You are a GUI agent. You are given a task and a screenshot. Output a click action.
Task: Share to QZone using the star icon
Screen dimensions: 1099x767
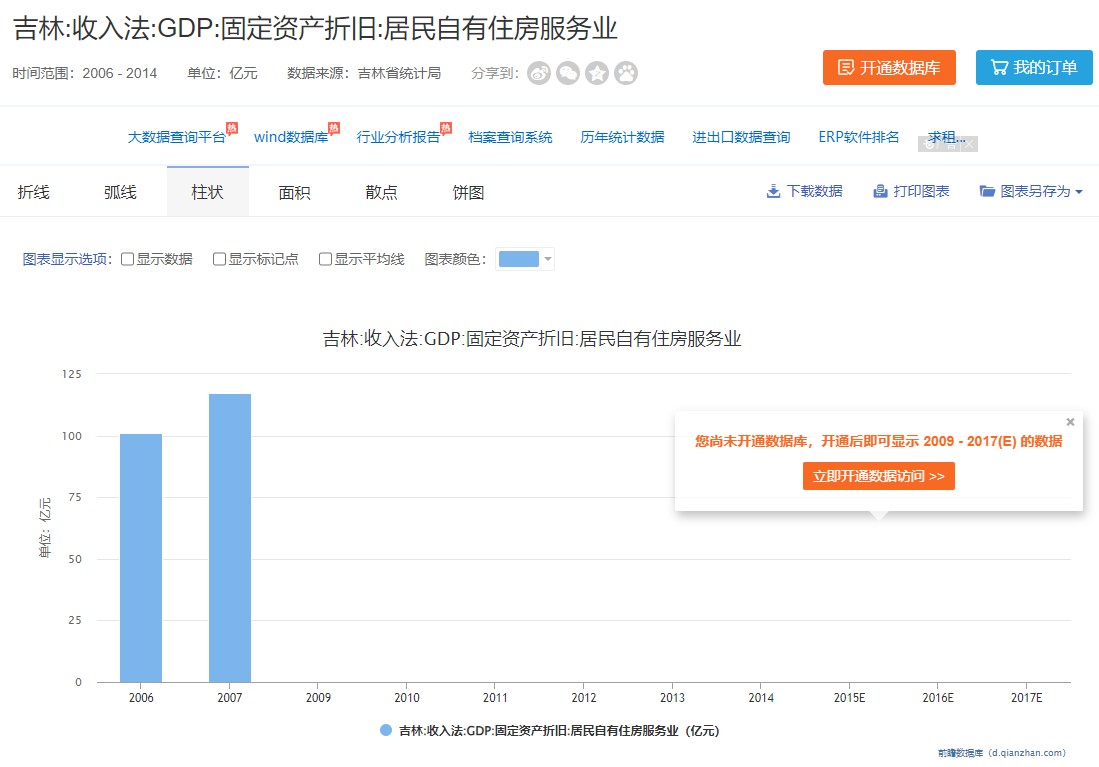(597, 73)
